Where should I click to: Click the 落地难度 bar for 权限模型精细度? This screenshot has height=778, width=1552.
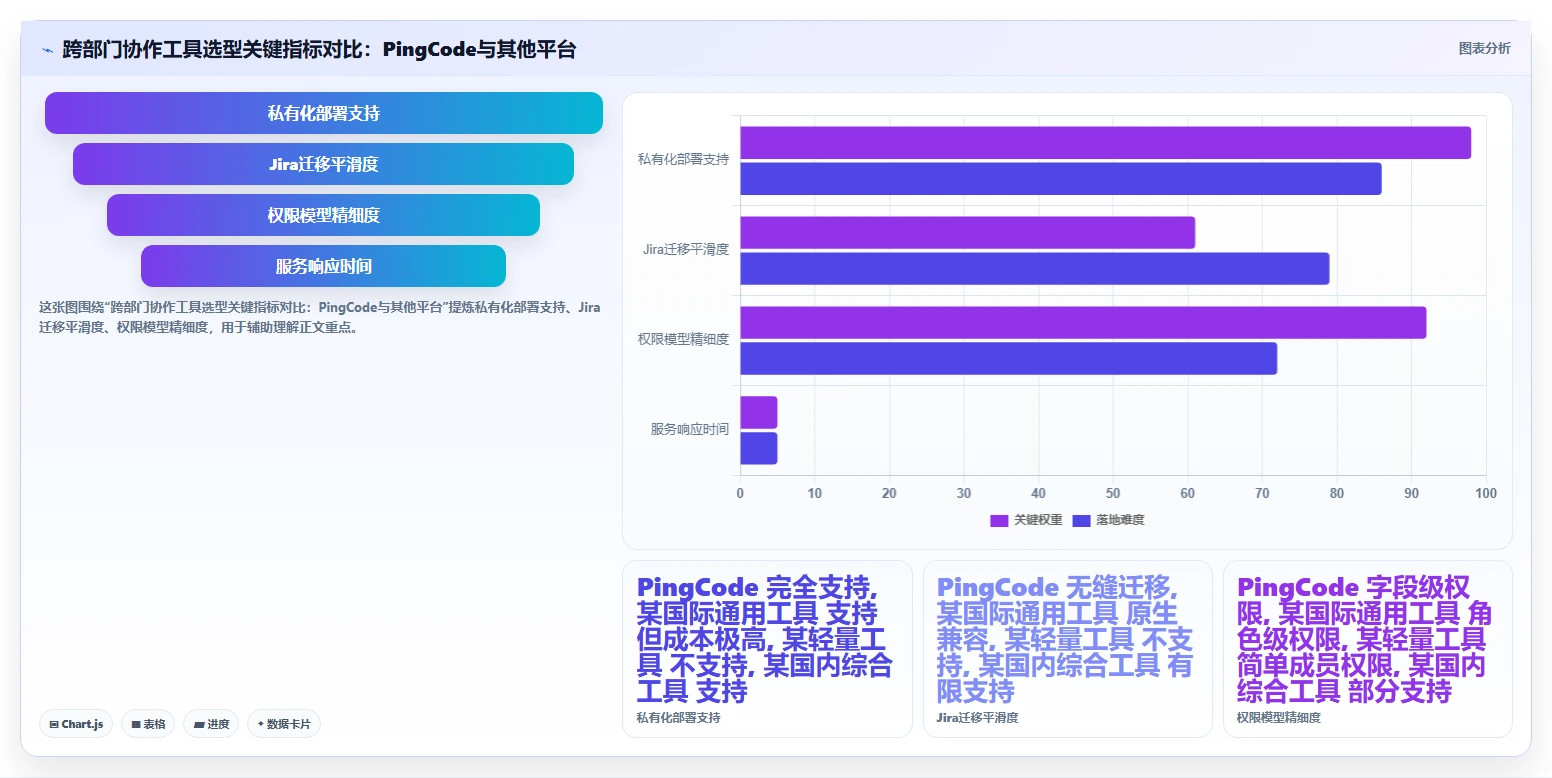[1008, 359]
